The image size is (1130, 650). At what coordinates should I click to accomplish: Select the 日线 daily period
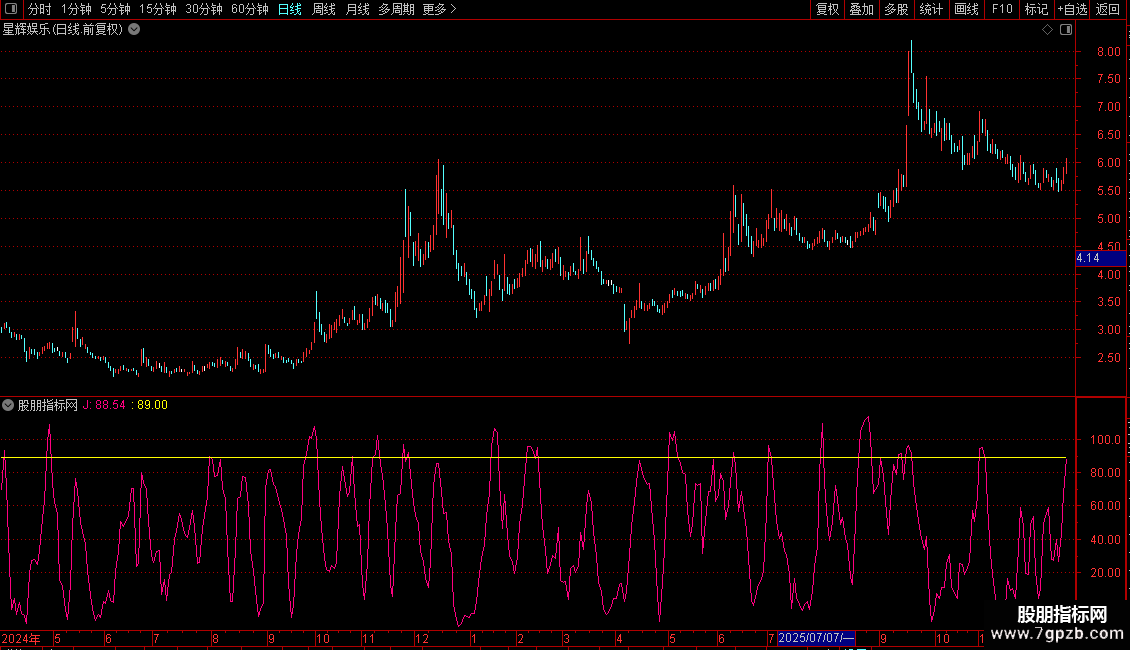point(290,9)
